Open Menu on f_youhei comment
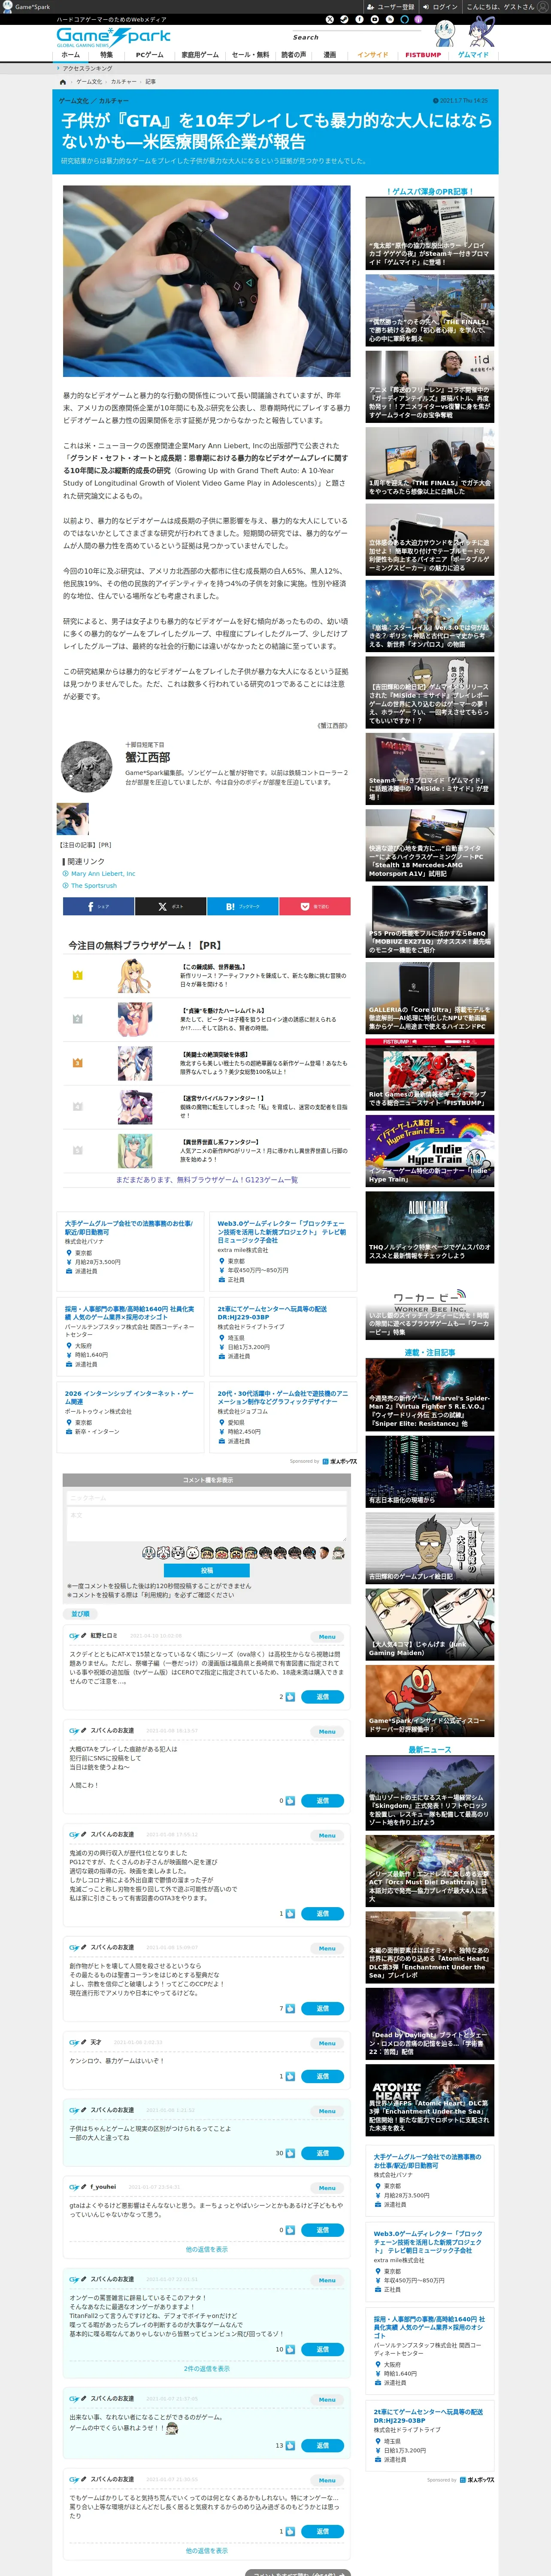This screenshot has width=551, height=2576. point(327,2188)
